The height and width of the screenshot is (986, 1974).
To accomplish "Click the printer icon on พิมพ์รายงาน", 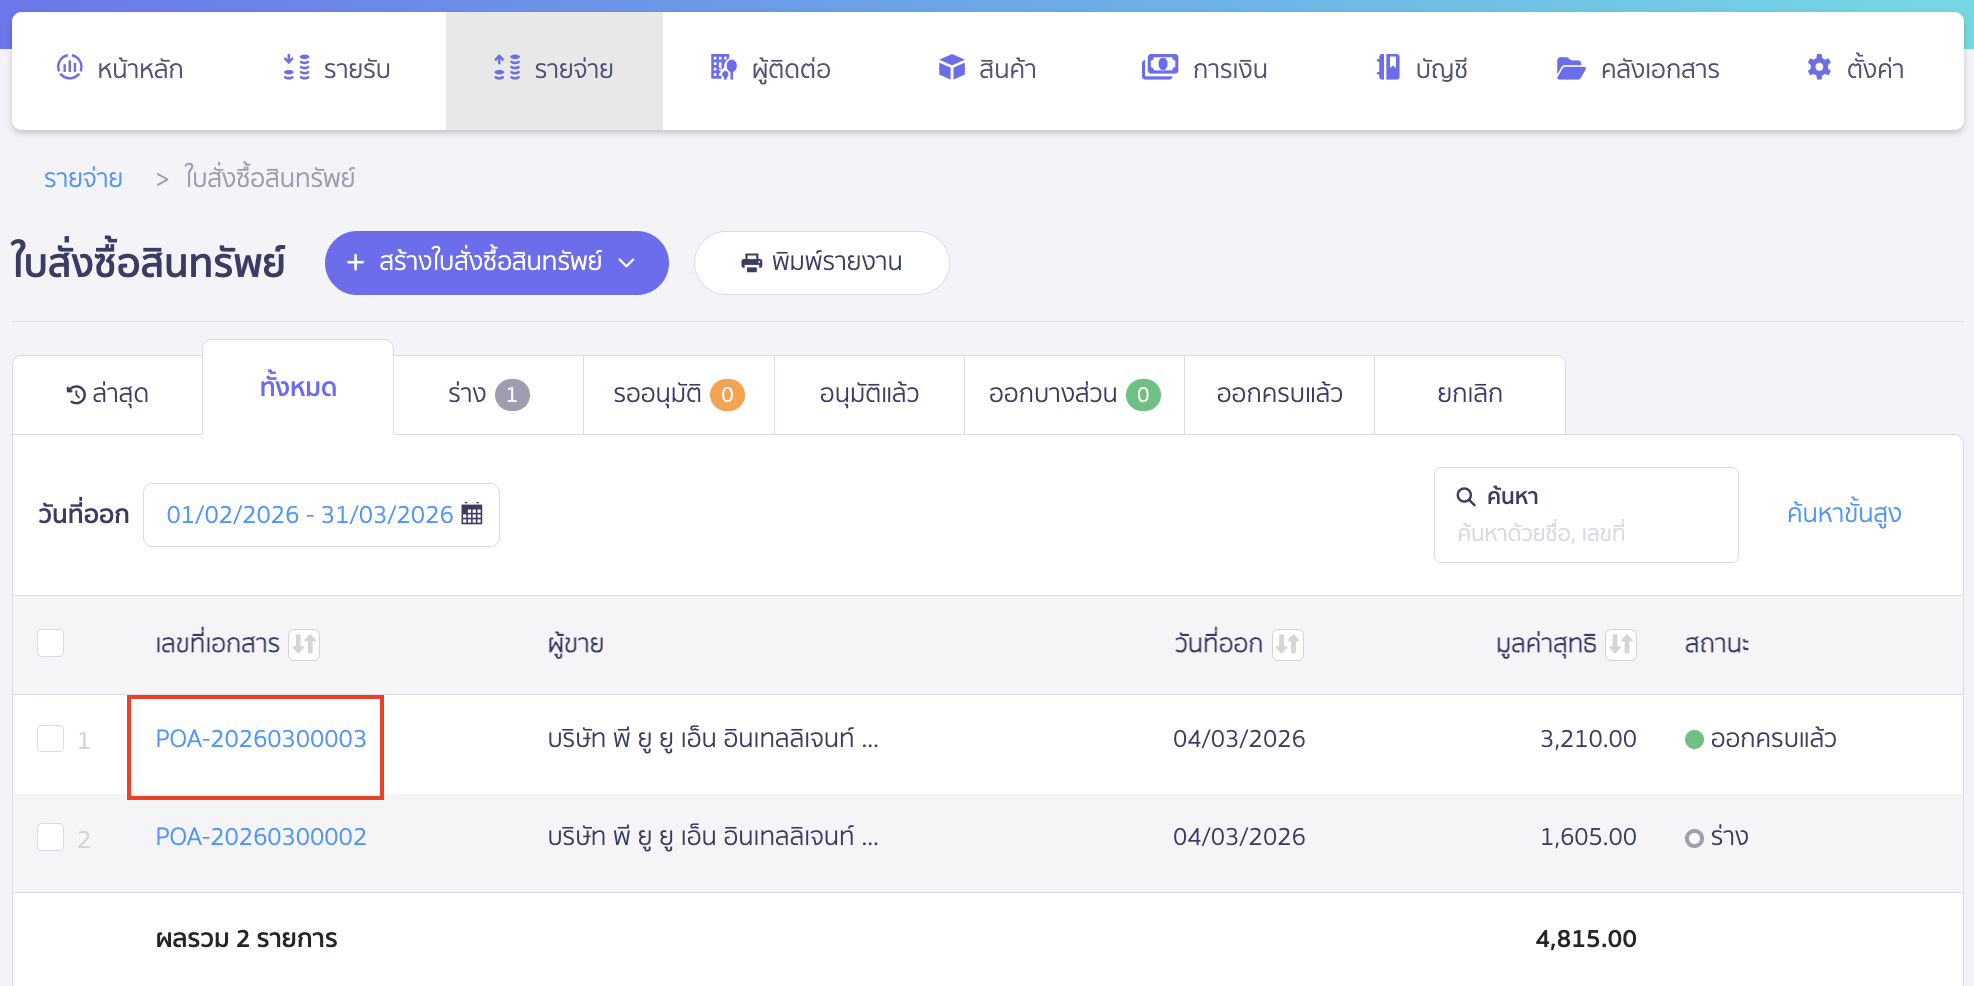I will coord(750,262).
